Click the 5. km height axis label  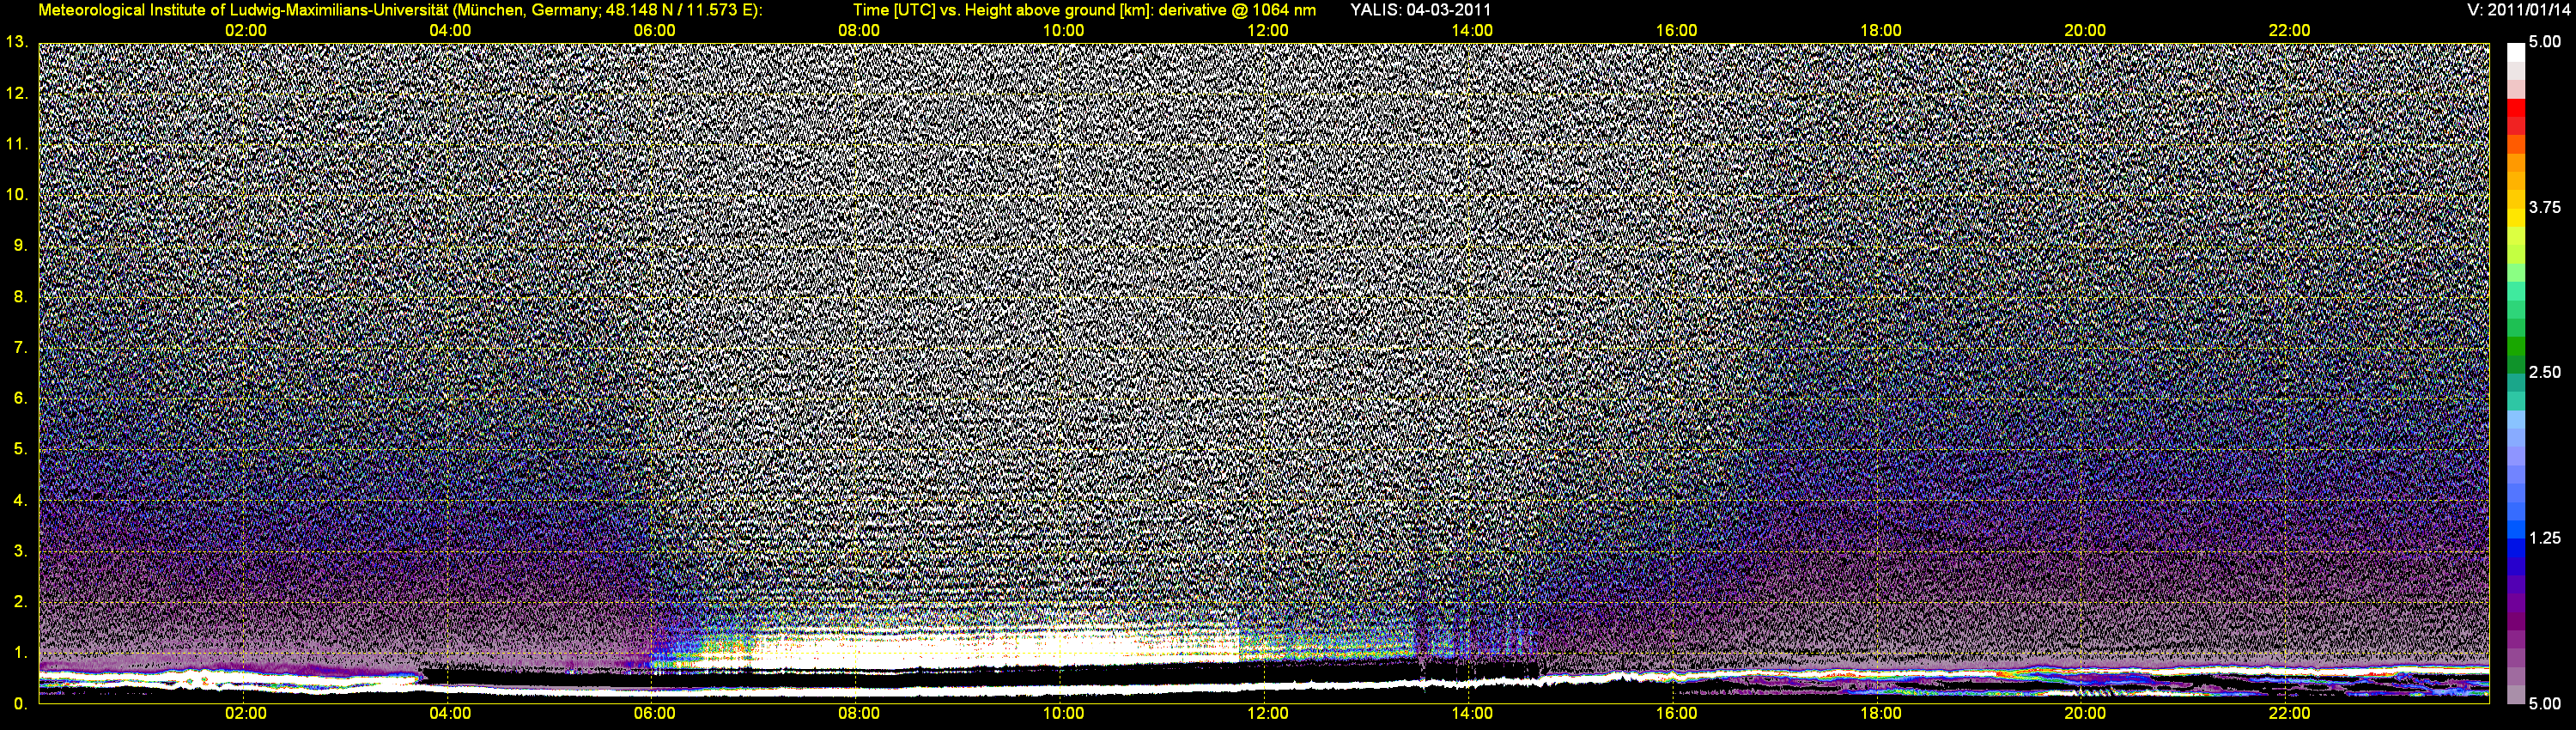(21, 449)
